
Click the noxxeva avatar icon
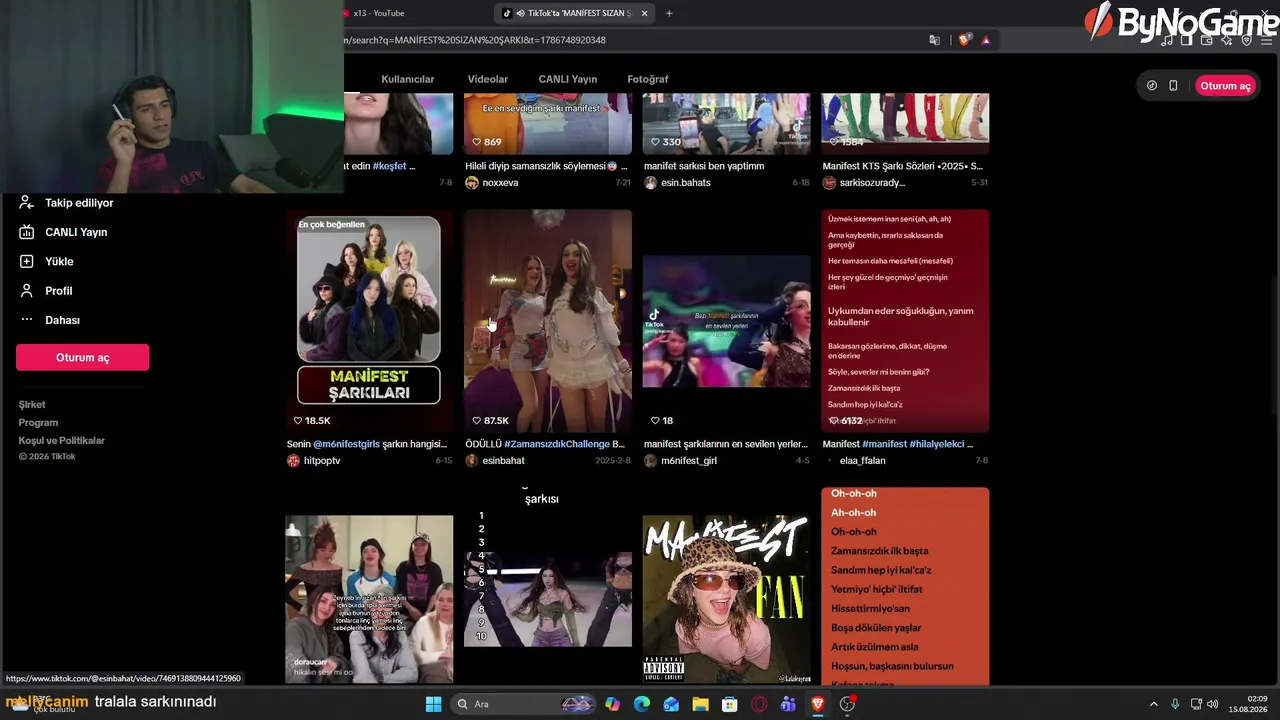472,183
